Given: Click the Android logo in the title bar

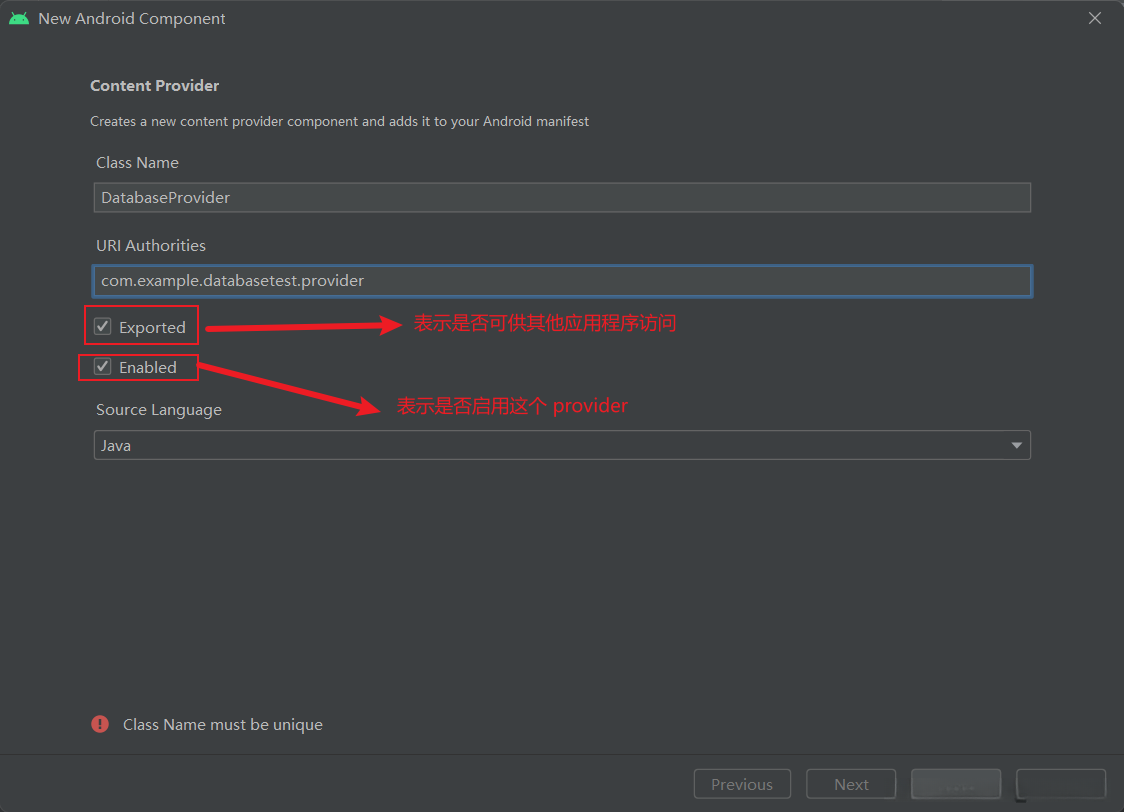Looking at the screenshot, I should pyautogui.click(x=18, y=18).
